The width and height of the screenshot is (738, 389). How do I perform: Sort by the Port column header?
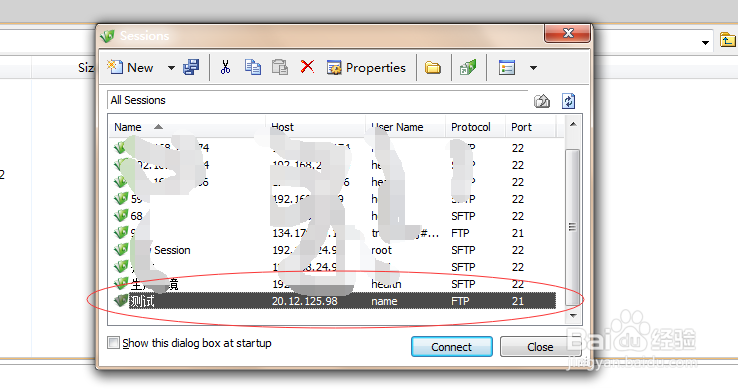point(531,127)
